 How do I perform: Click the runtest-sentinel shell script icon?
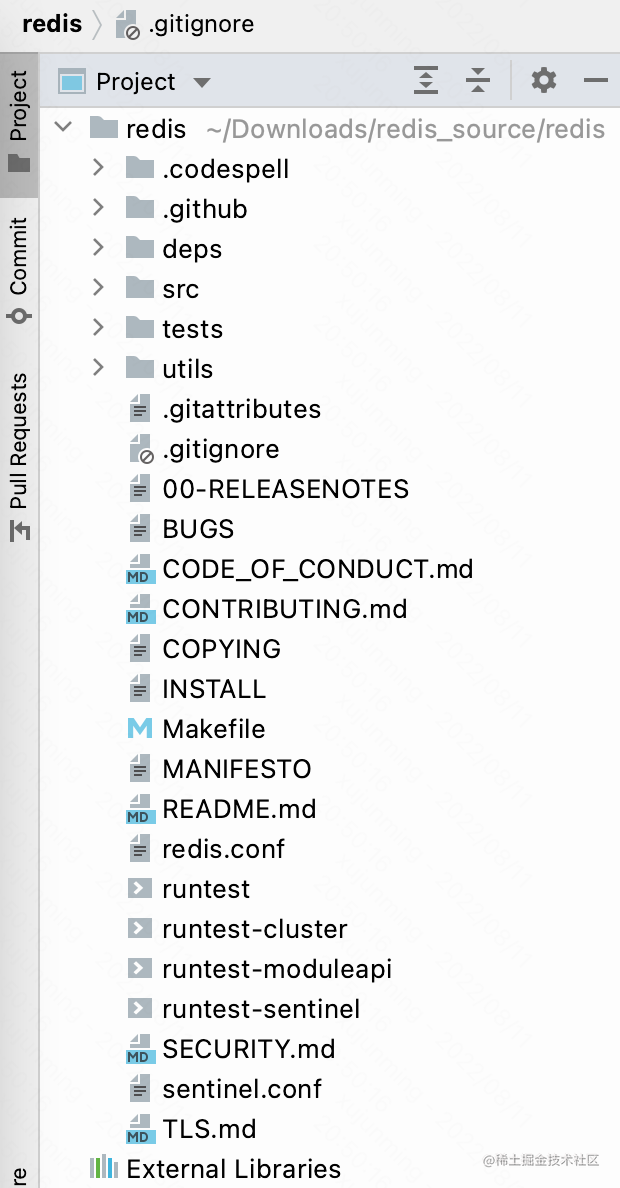click(140, 1008)
